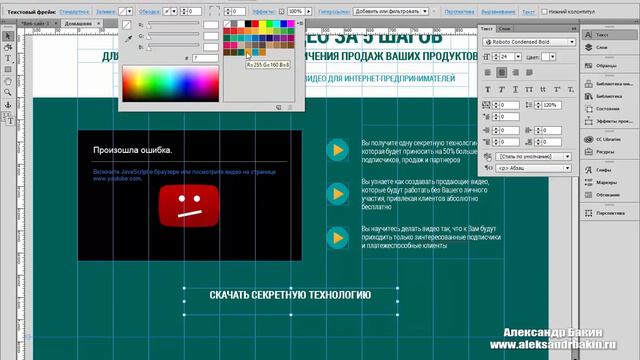Click the Effects link in toolbar
The height and width of the screenshot is (360, 640).
(263, 12)
